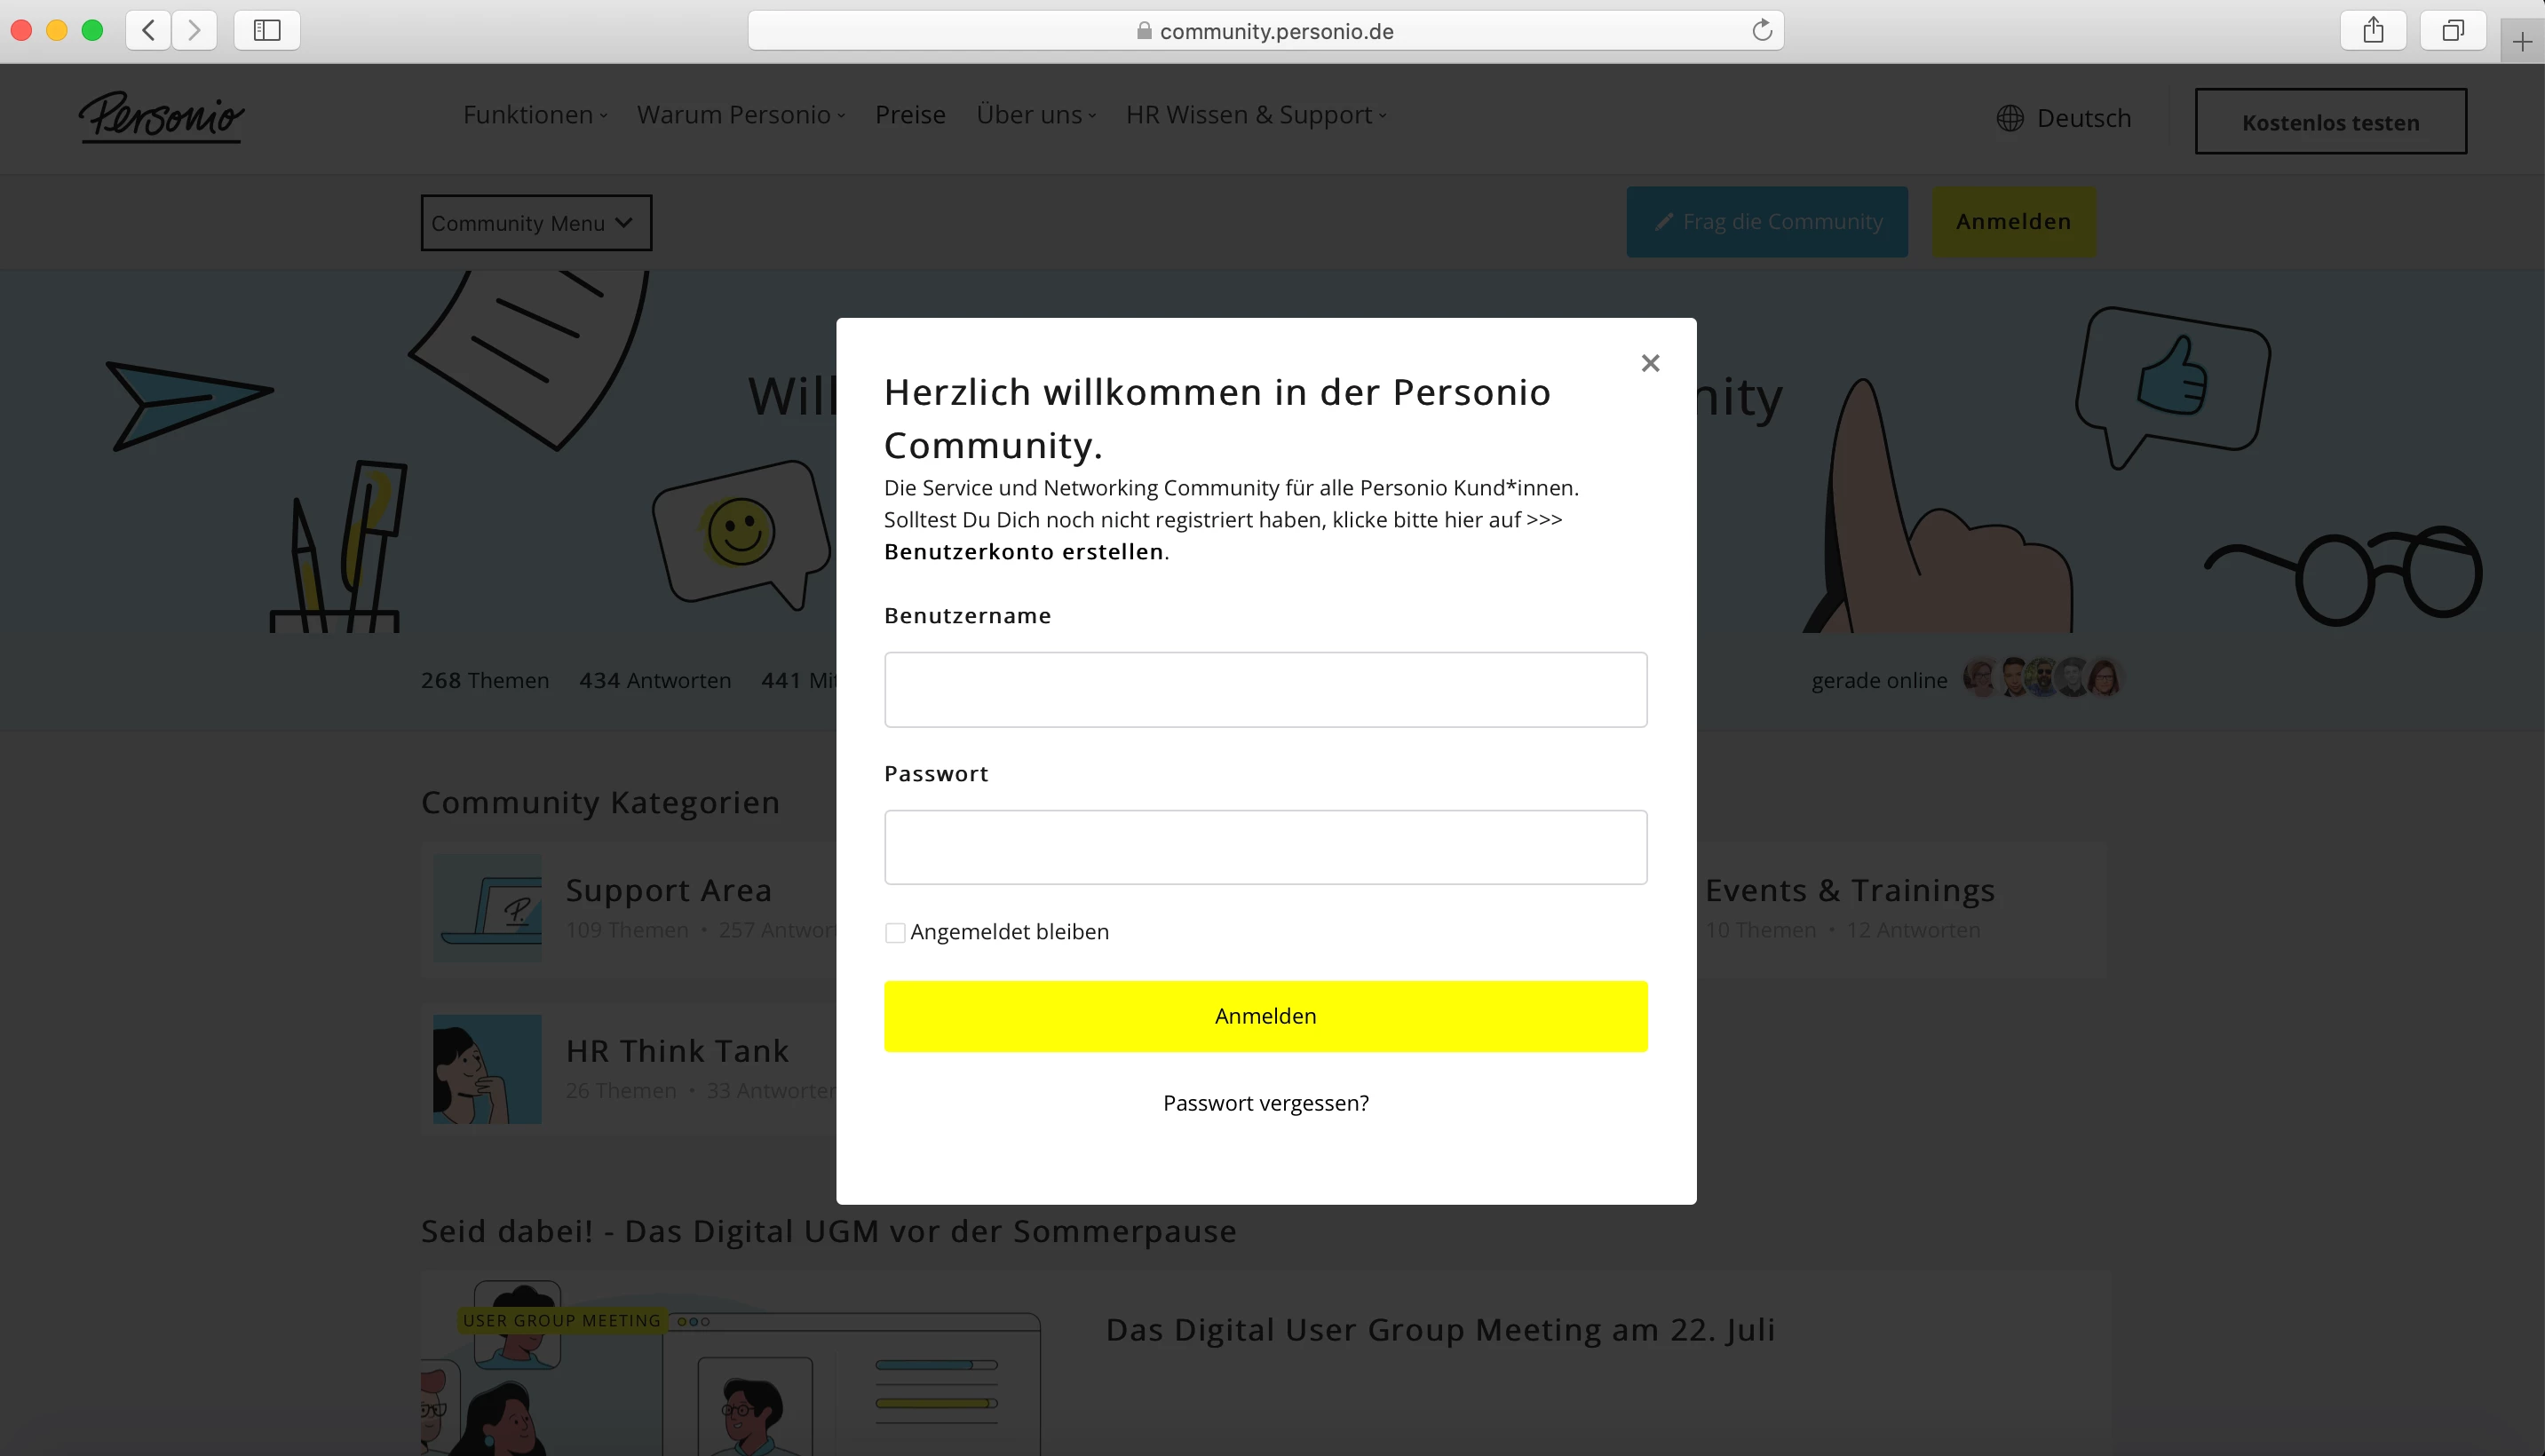The image size is (2545, 1456).
Task: Open the Community Menu dropdown
Action: coord(536,222)
